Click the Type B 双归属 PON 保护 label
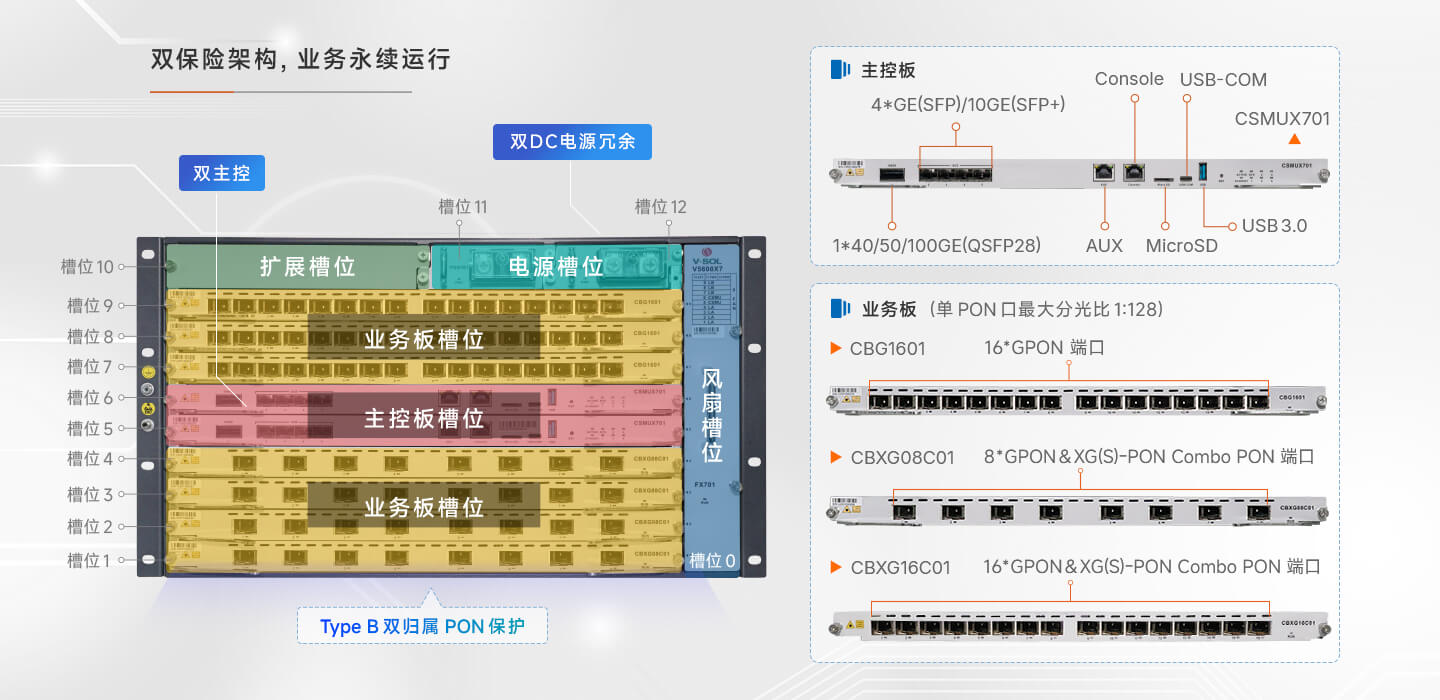 coord(422,627)
